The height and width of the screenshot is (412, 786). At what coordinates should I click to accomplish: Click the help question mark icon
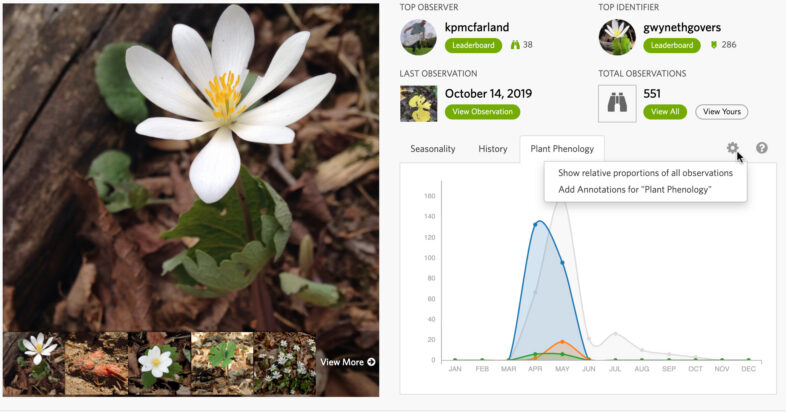tap(761, 148)
